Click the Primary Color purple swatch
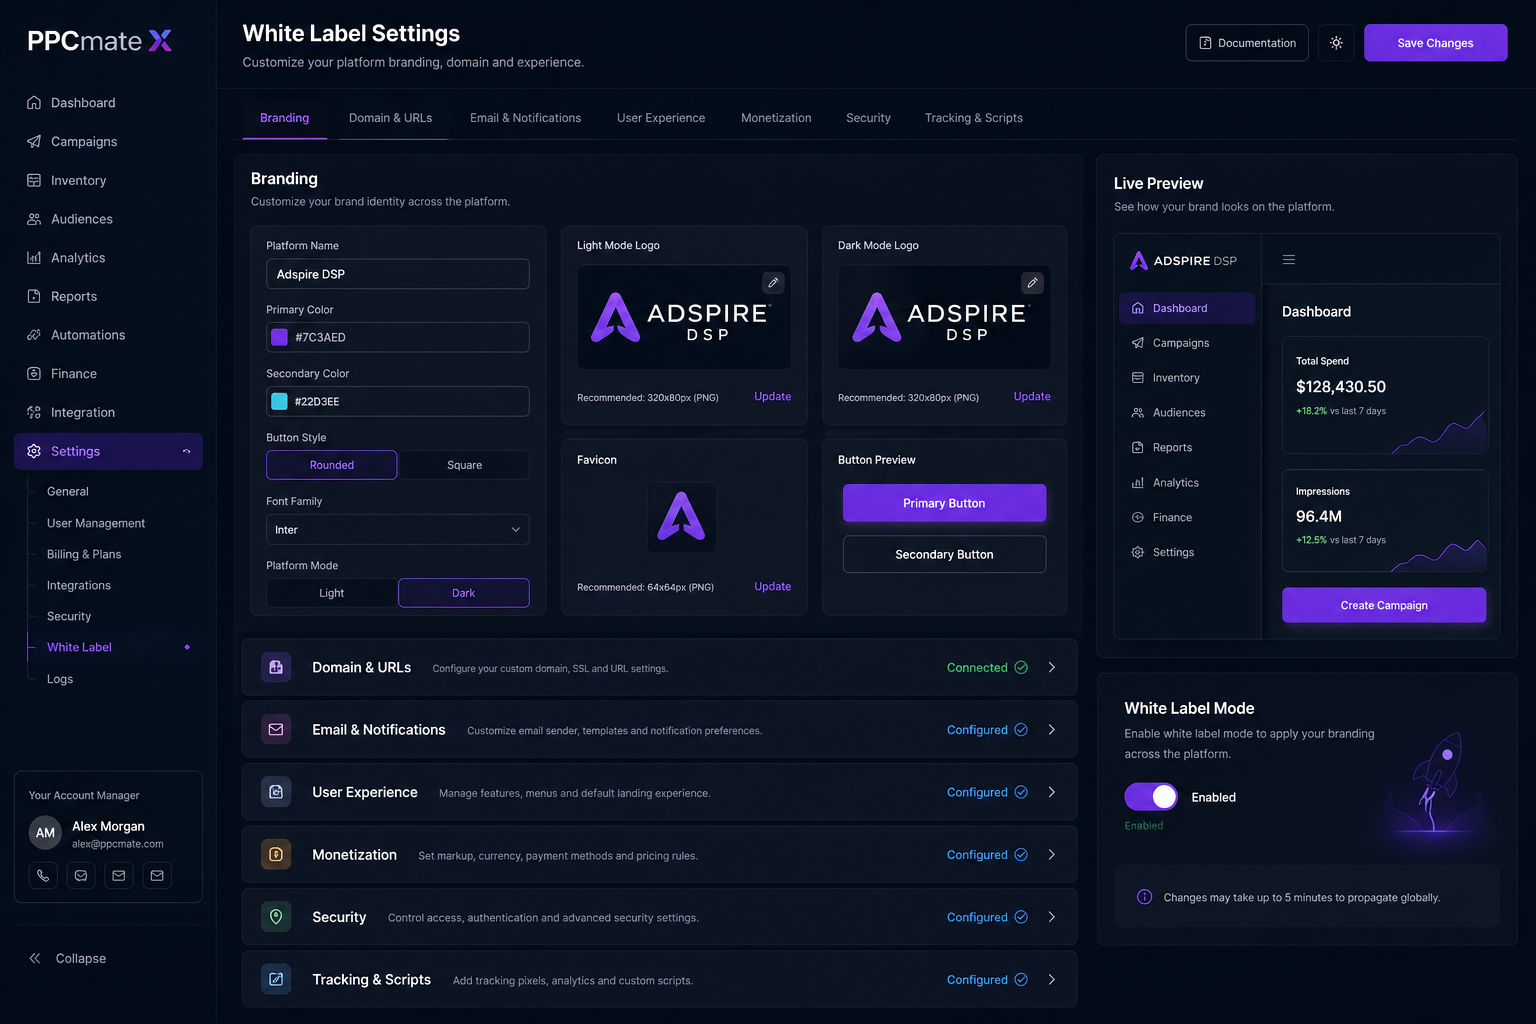The width and height of the screenshot is (1536, 1024). [280, 338]
